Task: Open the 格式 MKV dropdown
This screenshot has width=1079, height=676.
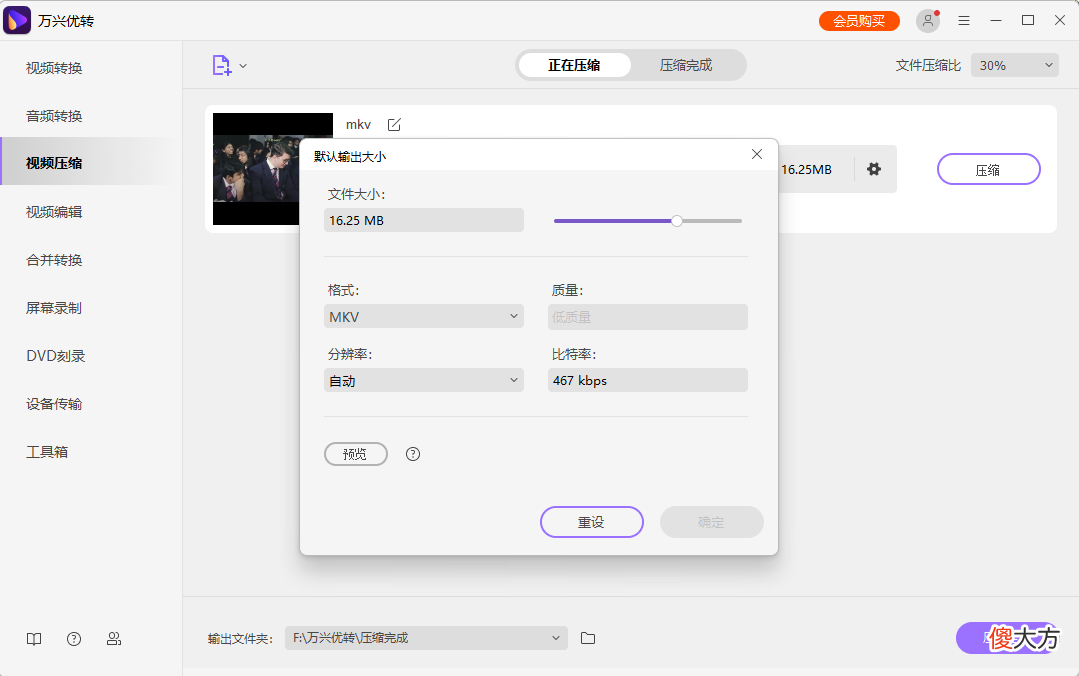Action: pos(424,317)
